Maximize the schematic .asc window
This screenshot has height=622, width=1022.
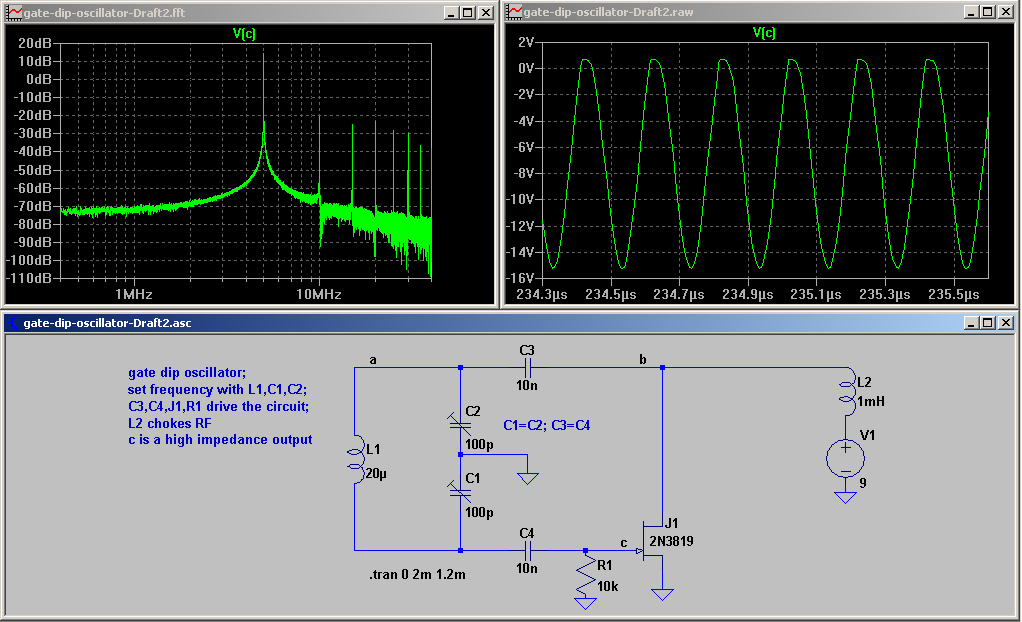click(x=988, y=323)
